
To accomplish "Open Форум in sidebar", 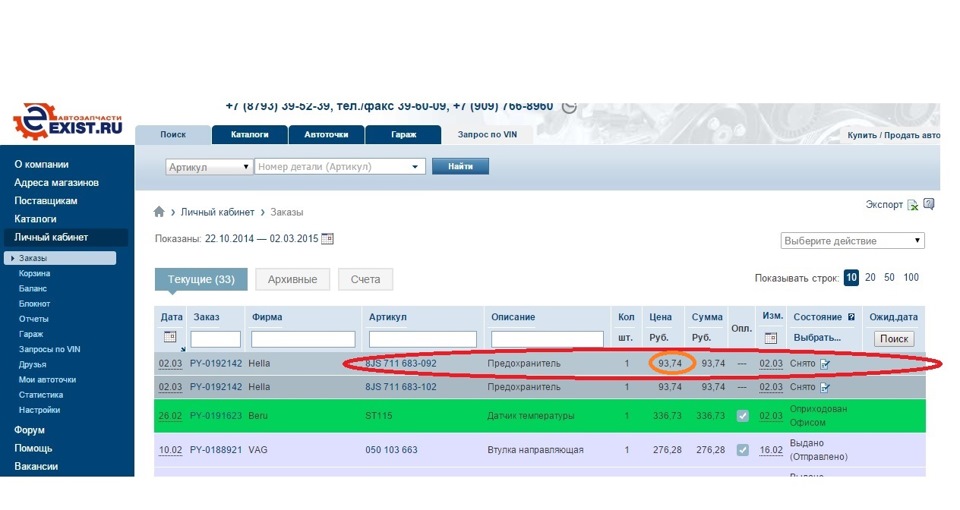I will pos(29,430).
